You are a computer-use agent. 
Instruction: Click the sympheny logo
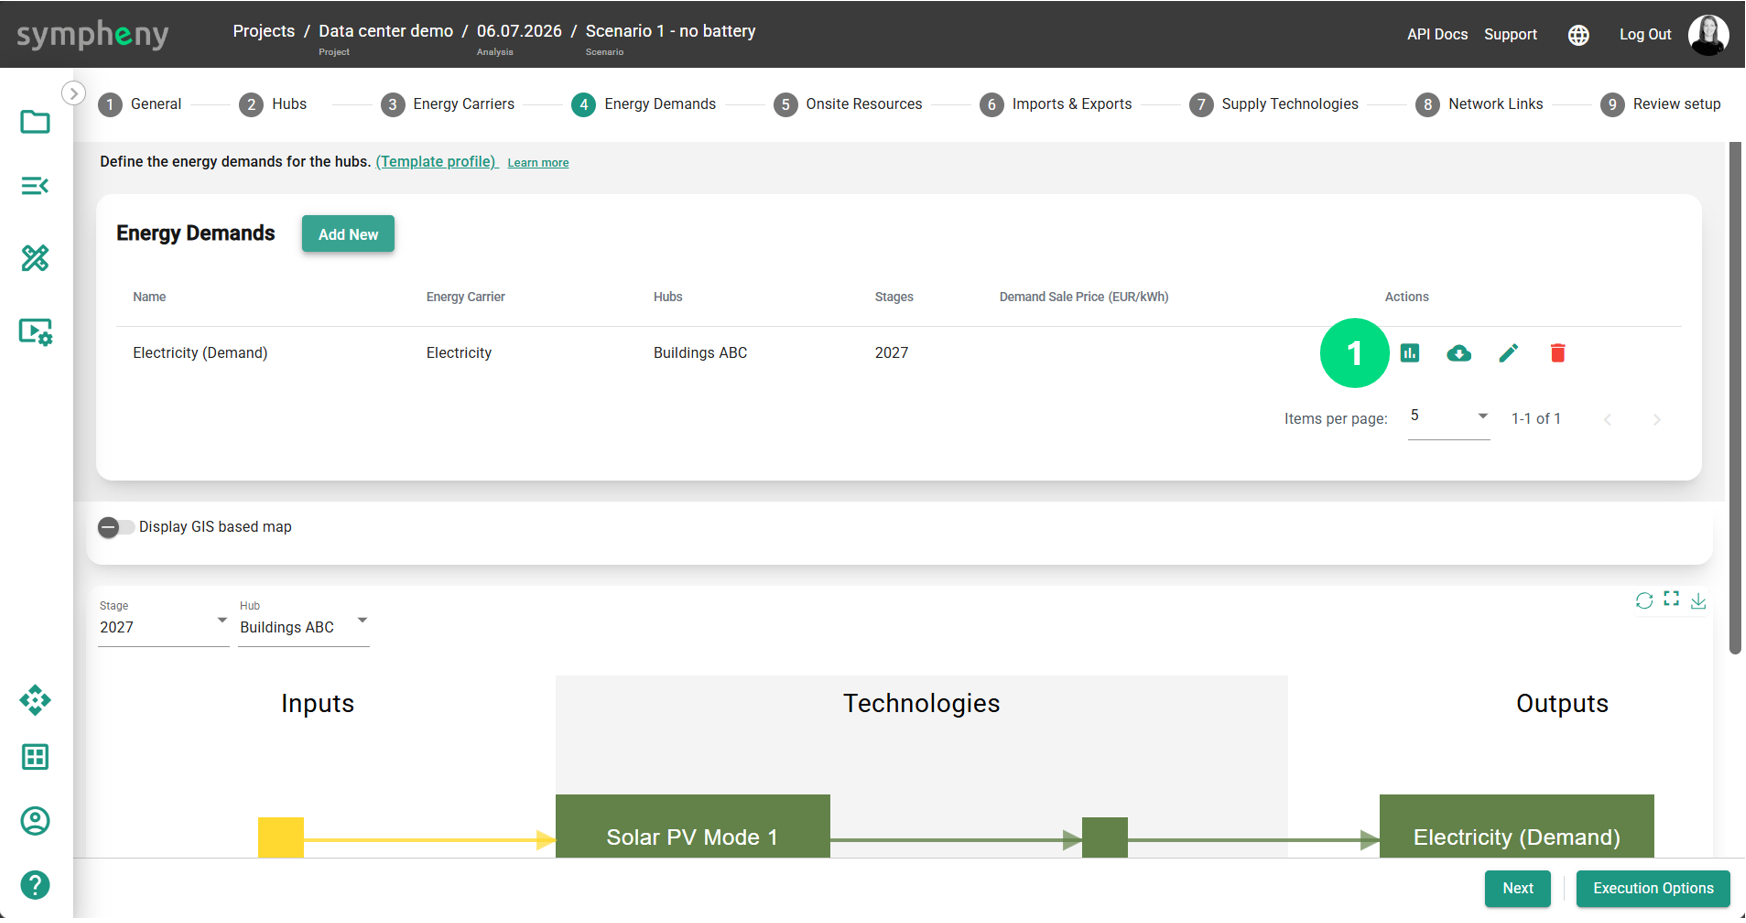pos(93,35)
